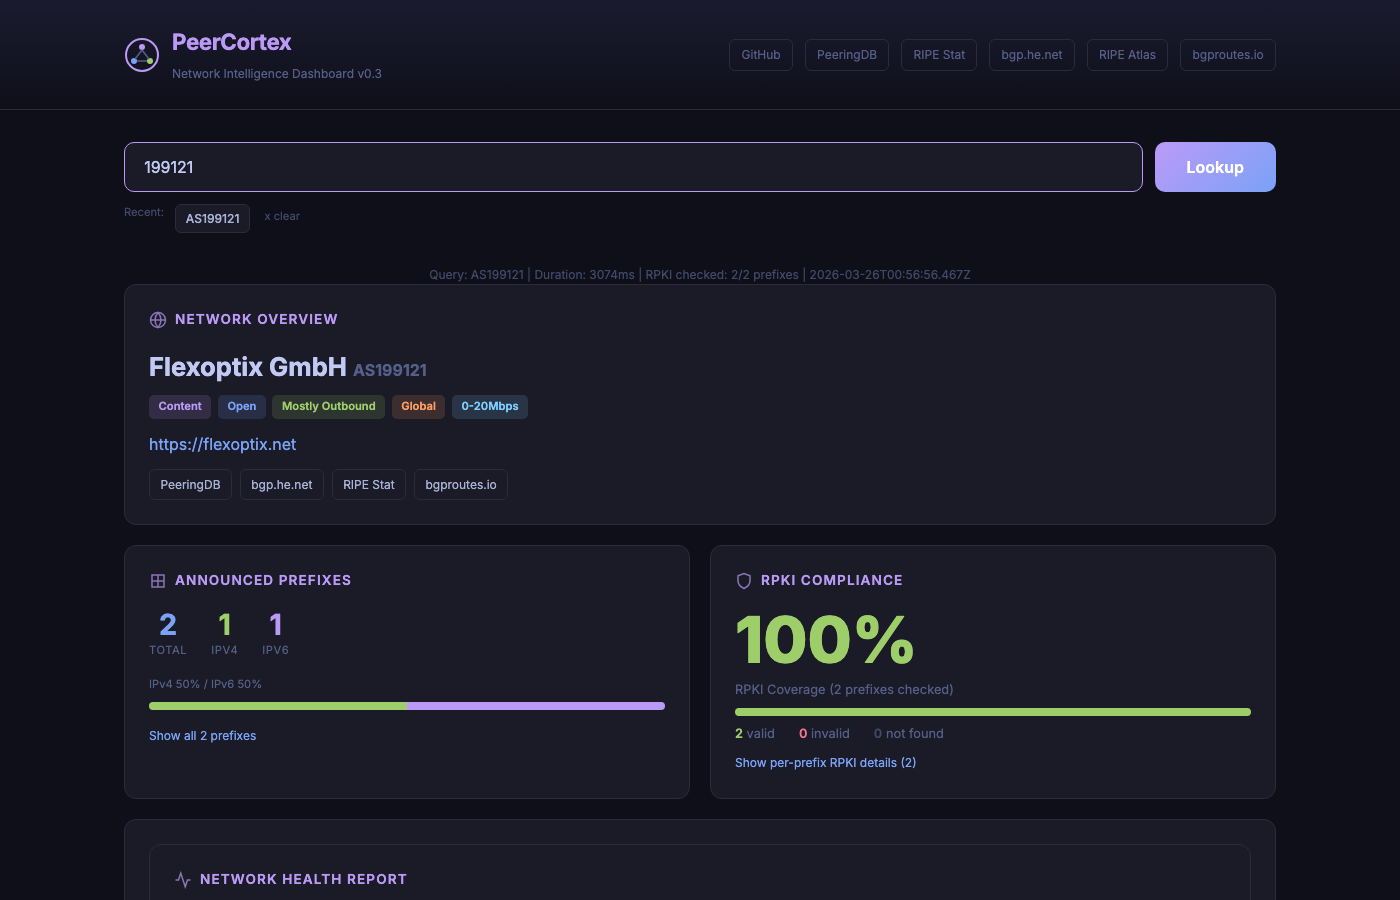The image size is (1400, 900).
Task: Click the Lookup button
Action: (x=1215, y=167)
